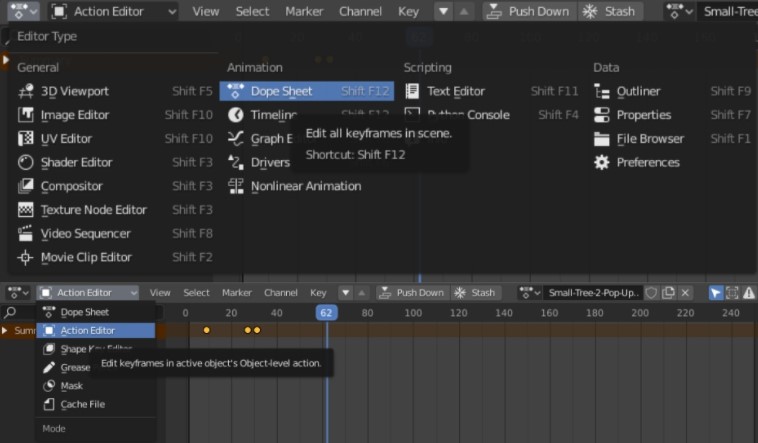Select the UV Editor entry
Image resolution: width=758 pixels, height=443 pixels.
(66, 139)
